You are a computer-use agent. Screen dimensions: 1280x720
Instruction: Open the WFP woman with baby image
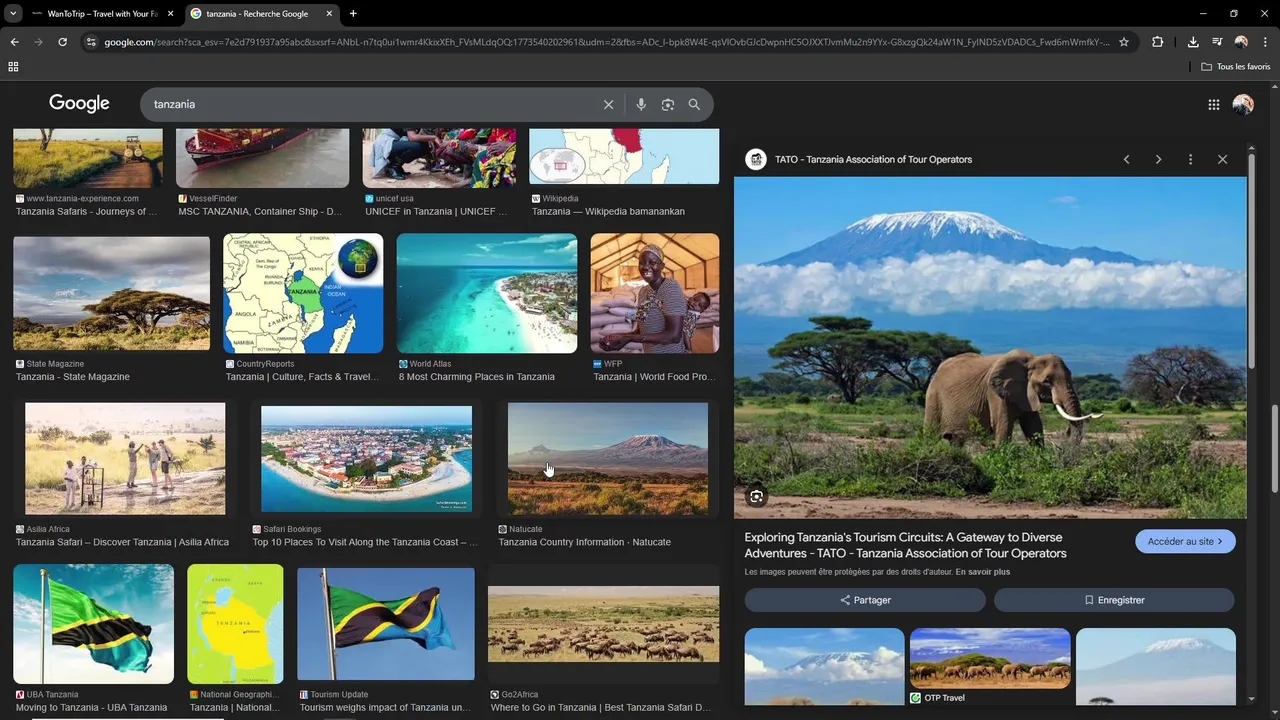point(654,293)
